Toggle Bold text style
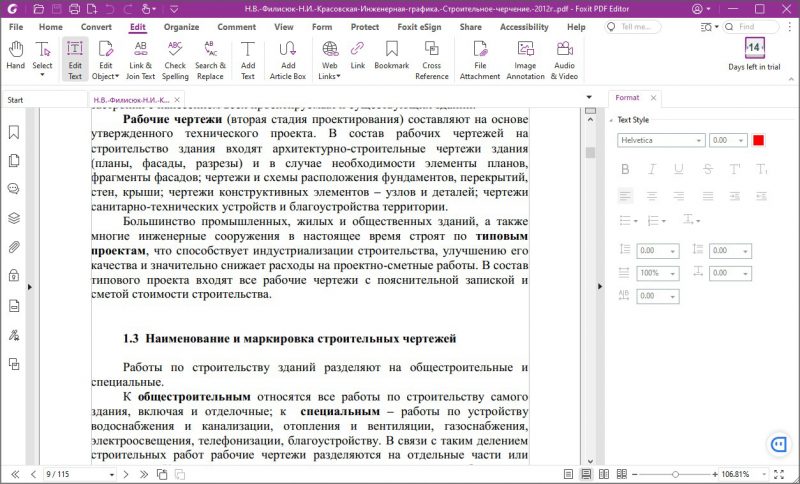The height and width of the screenshot is (484, 800). [x=625, y=169]
